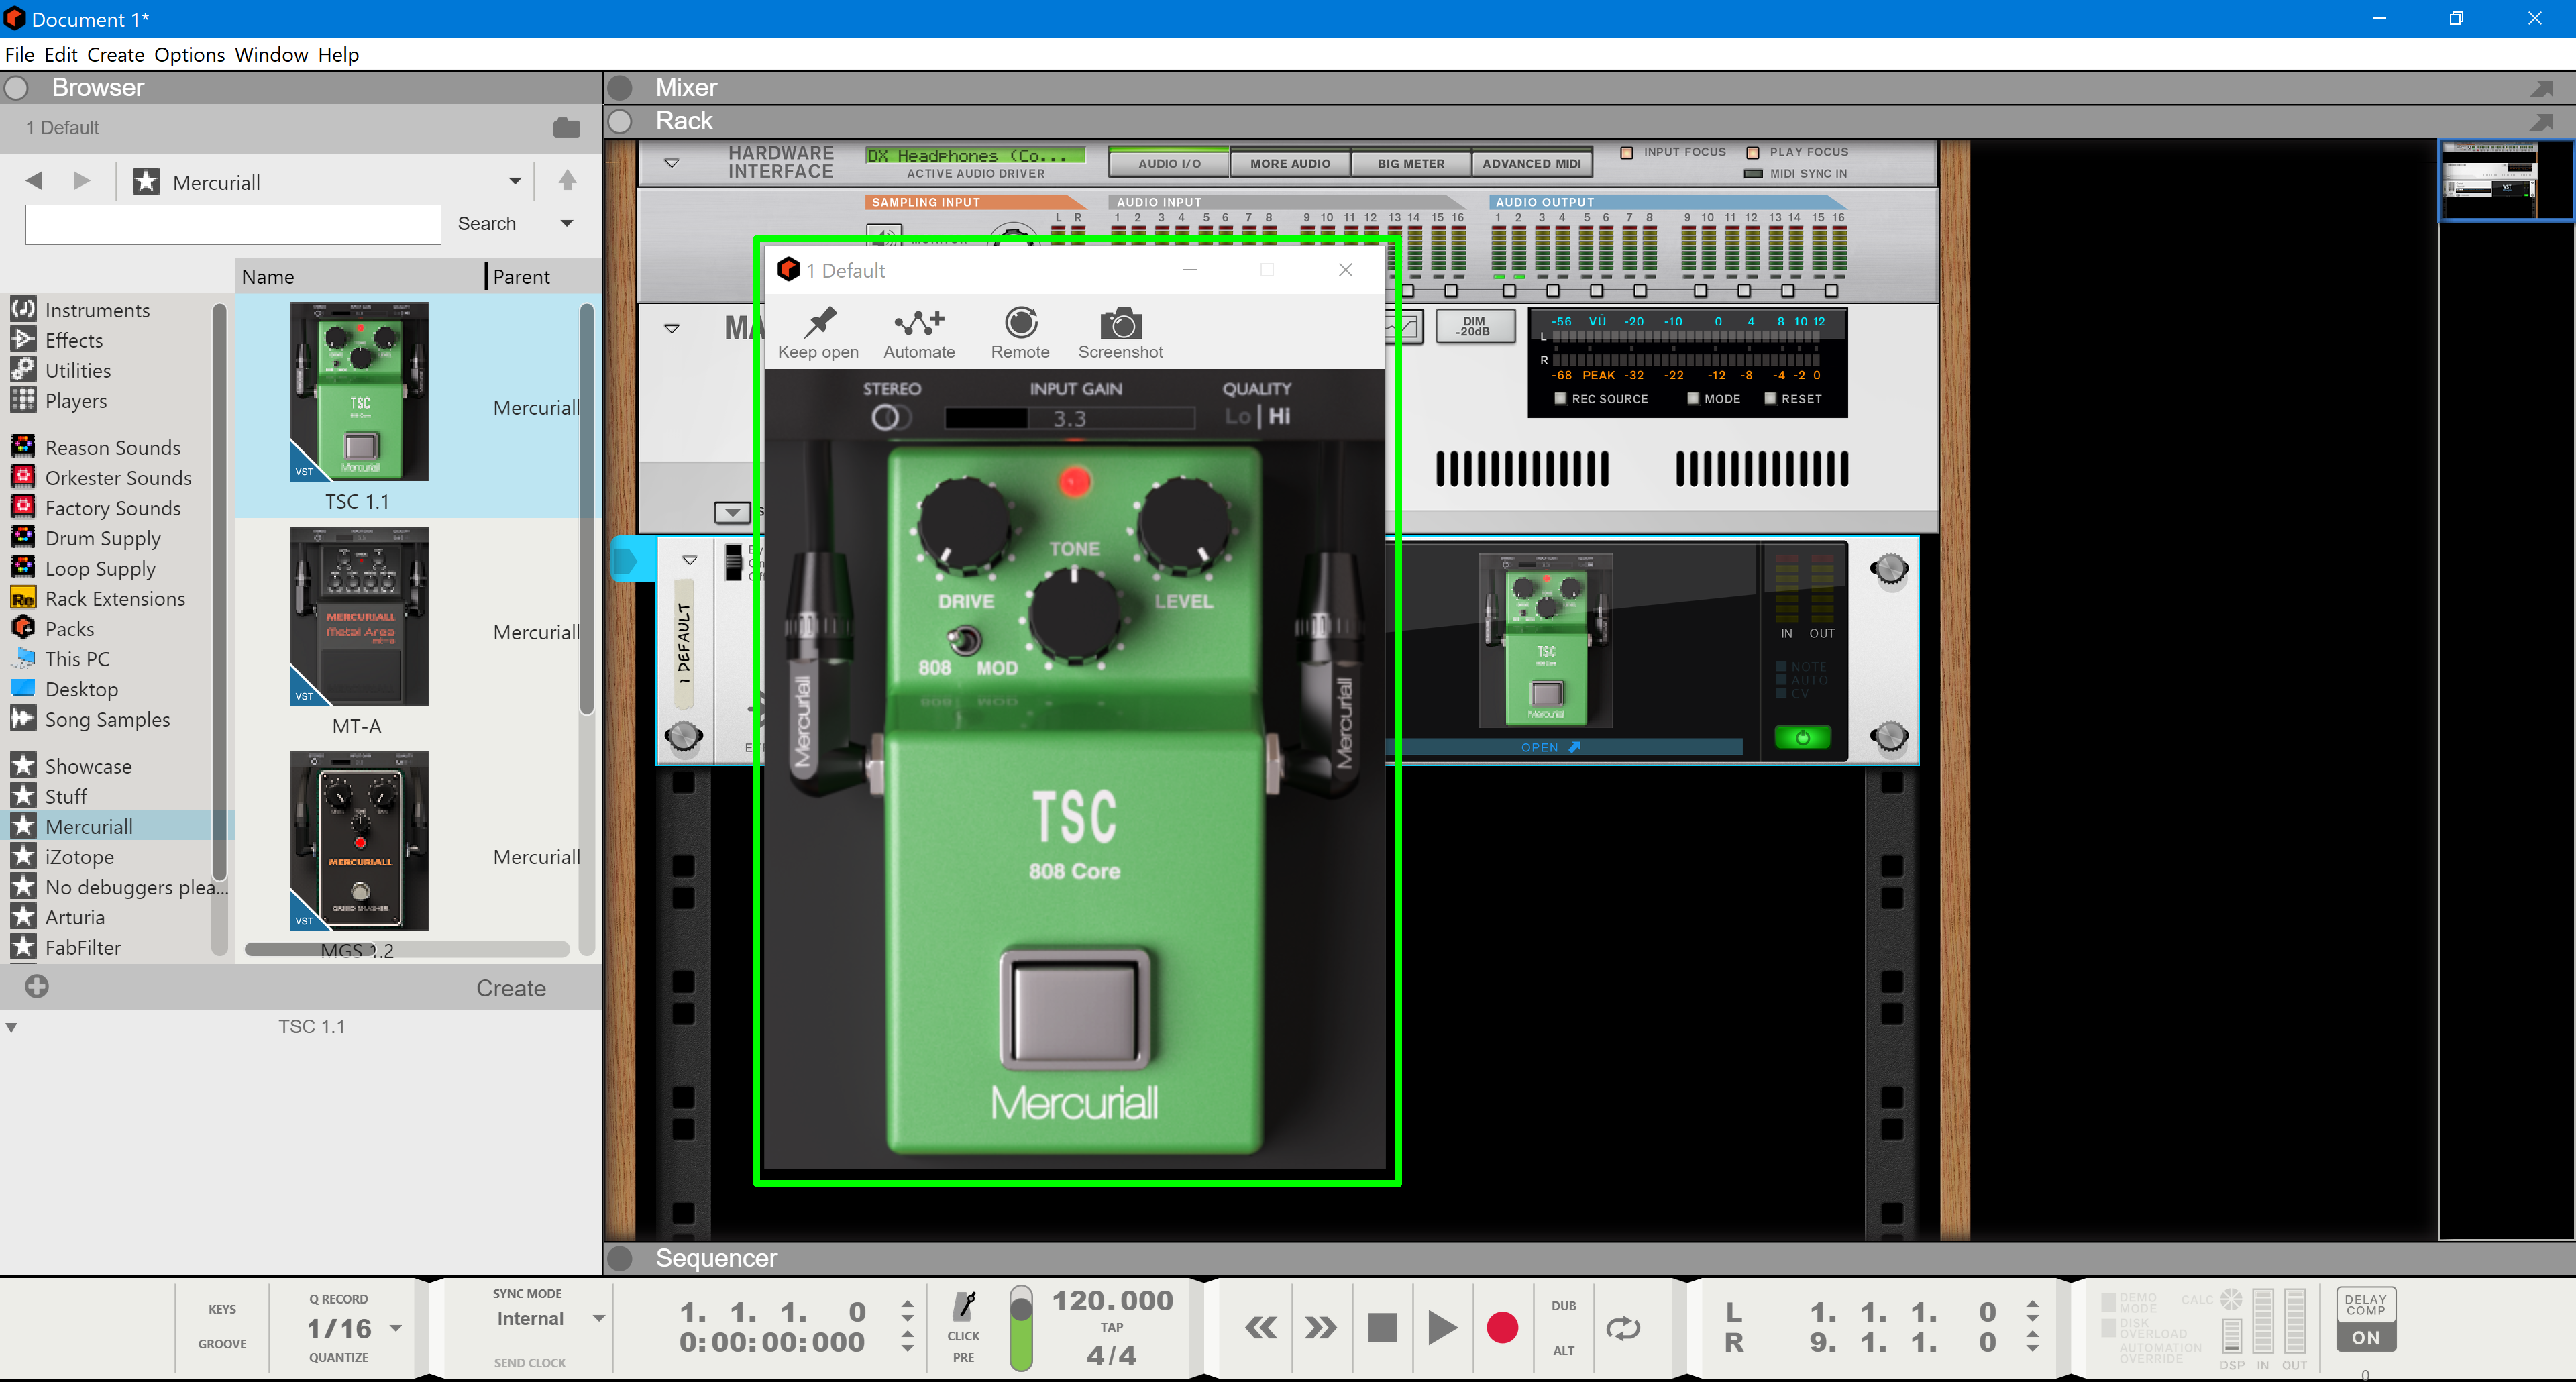Click the browser search input field
The width and height of the screenshot is (2576, 1382).
(x=233, y=224)
